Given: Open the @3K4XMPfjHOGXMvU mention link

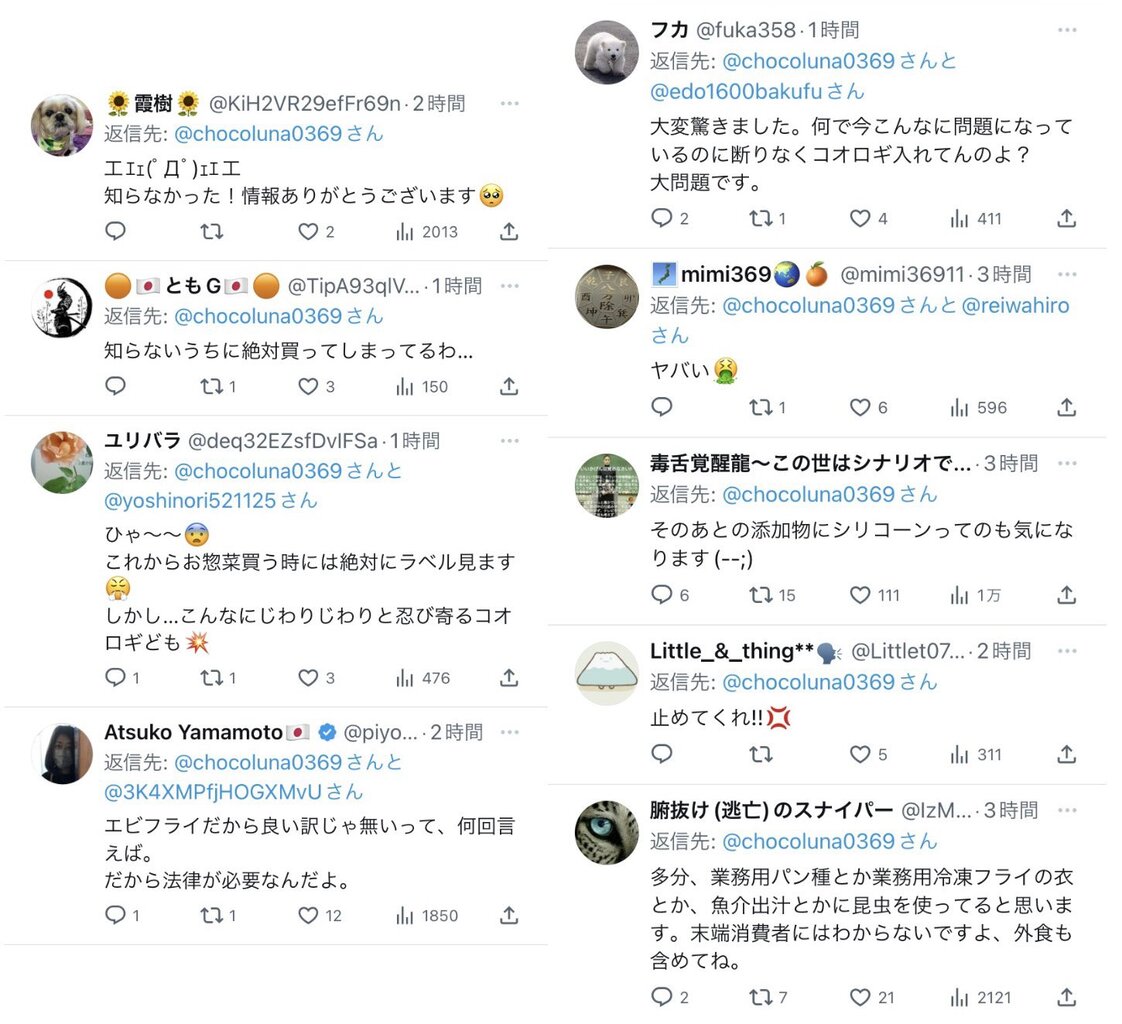Looking at the screenshot, I should coord(213,792).
